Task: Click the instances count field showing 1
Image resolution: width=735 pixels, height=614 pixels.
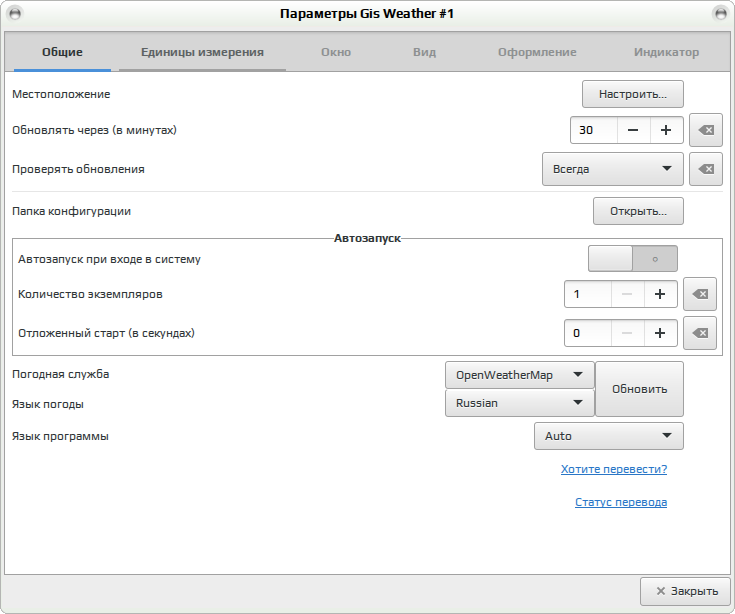Action: [588, 294]
